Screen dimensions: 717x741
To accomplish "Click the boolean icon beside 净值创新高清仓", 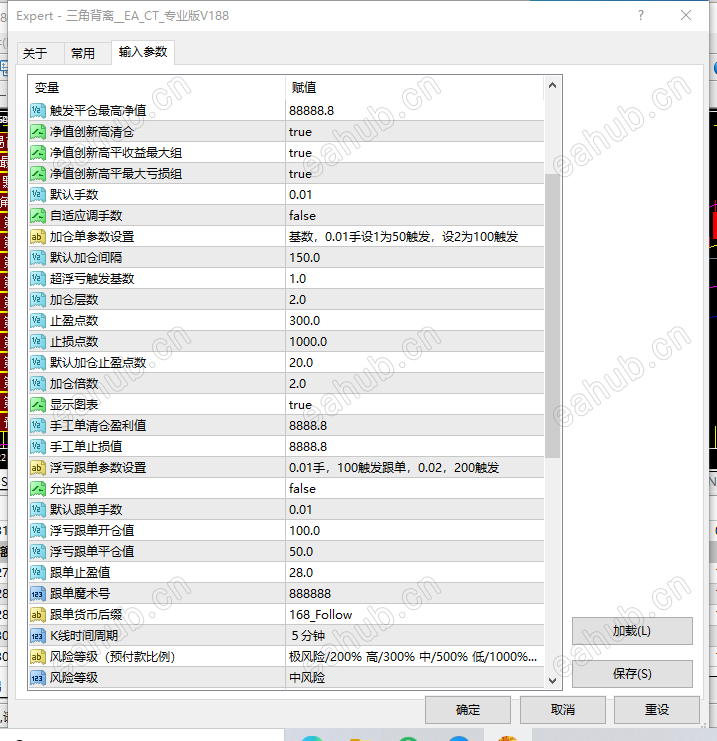I will tap(38, 132).
